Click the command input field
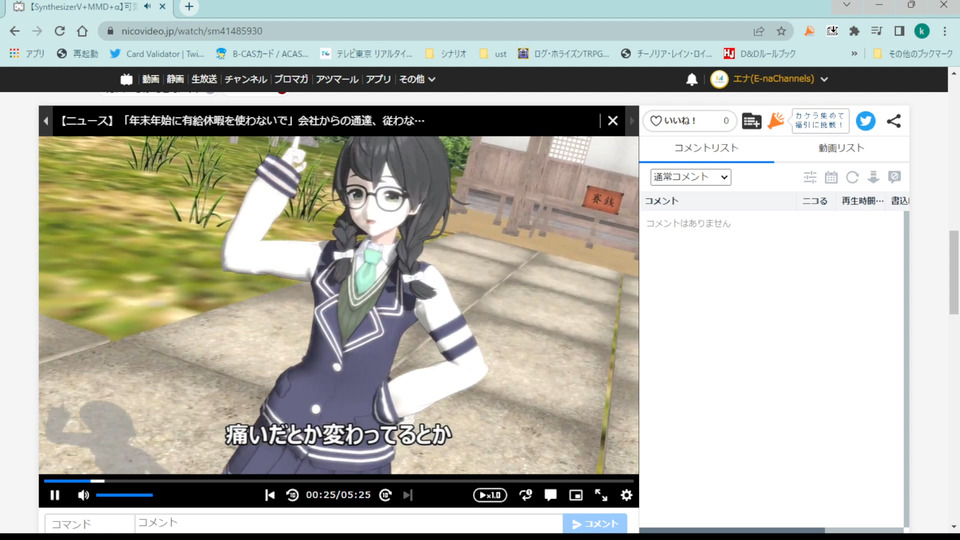 pyautogui.click(x=89, y=524)
